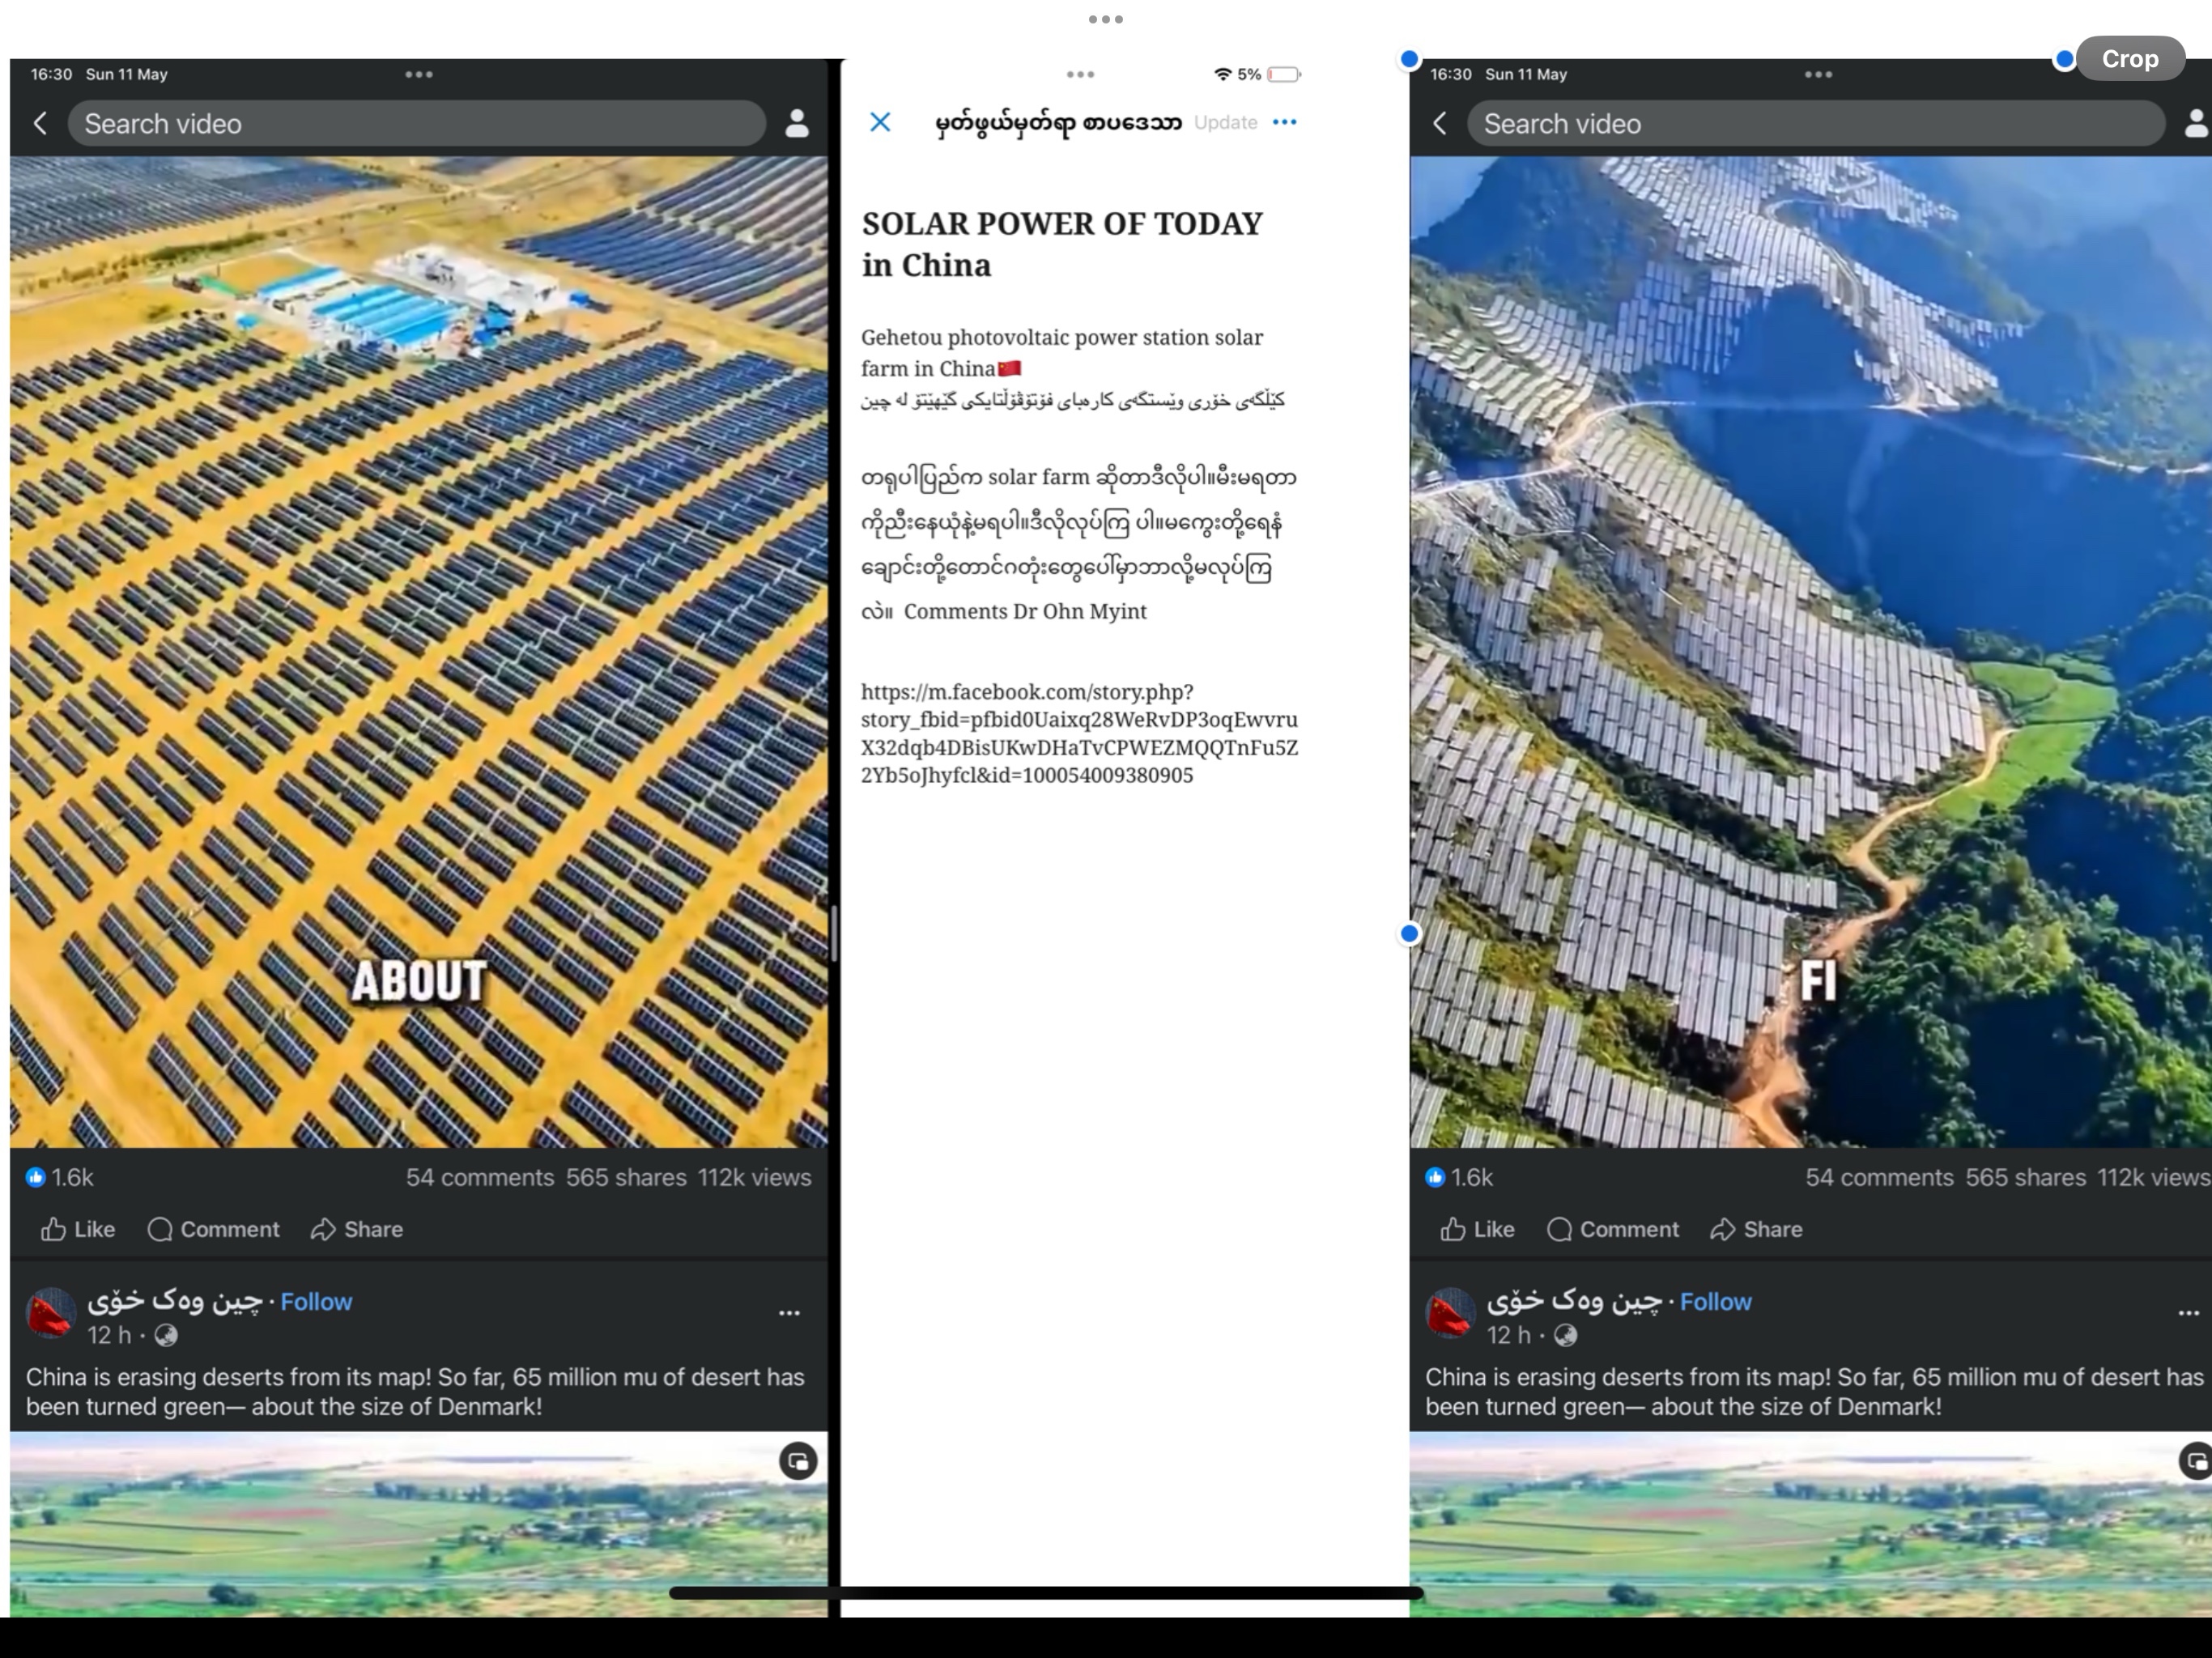Open the note's three-dot options menu

click(1284, 122)
